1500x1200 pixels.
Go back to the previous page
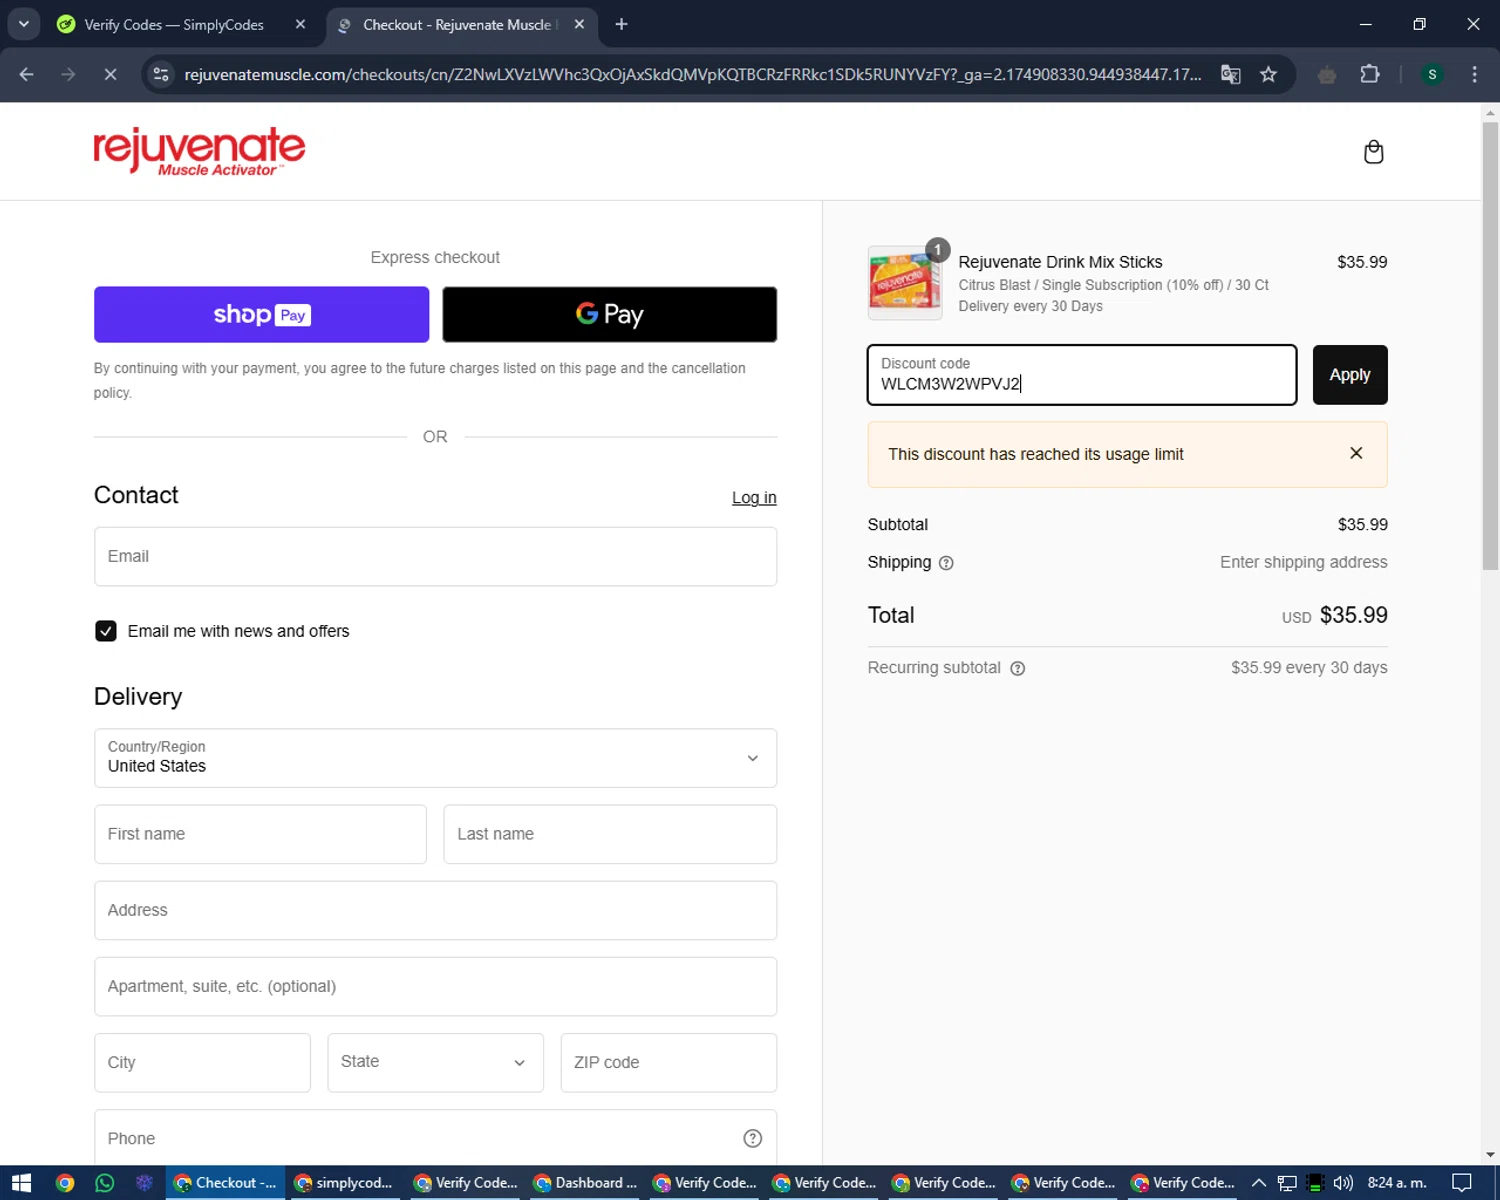click(x=27, y=74)
